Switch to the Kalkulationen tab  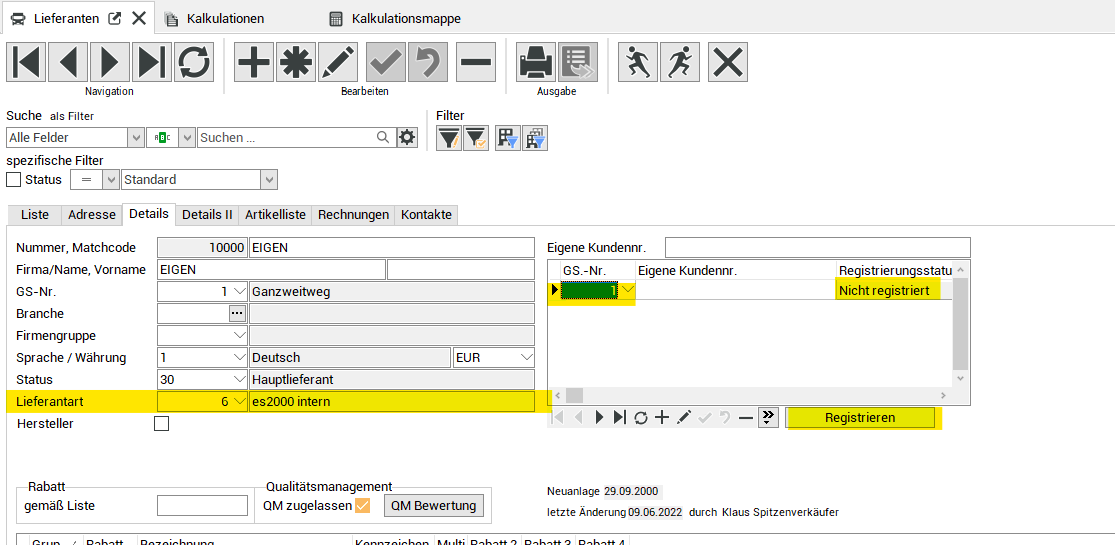tap(215, 19)
